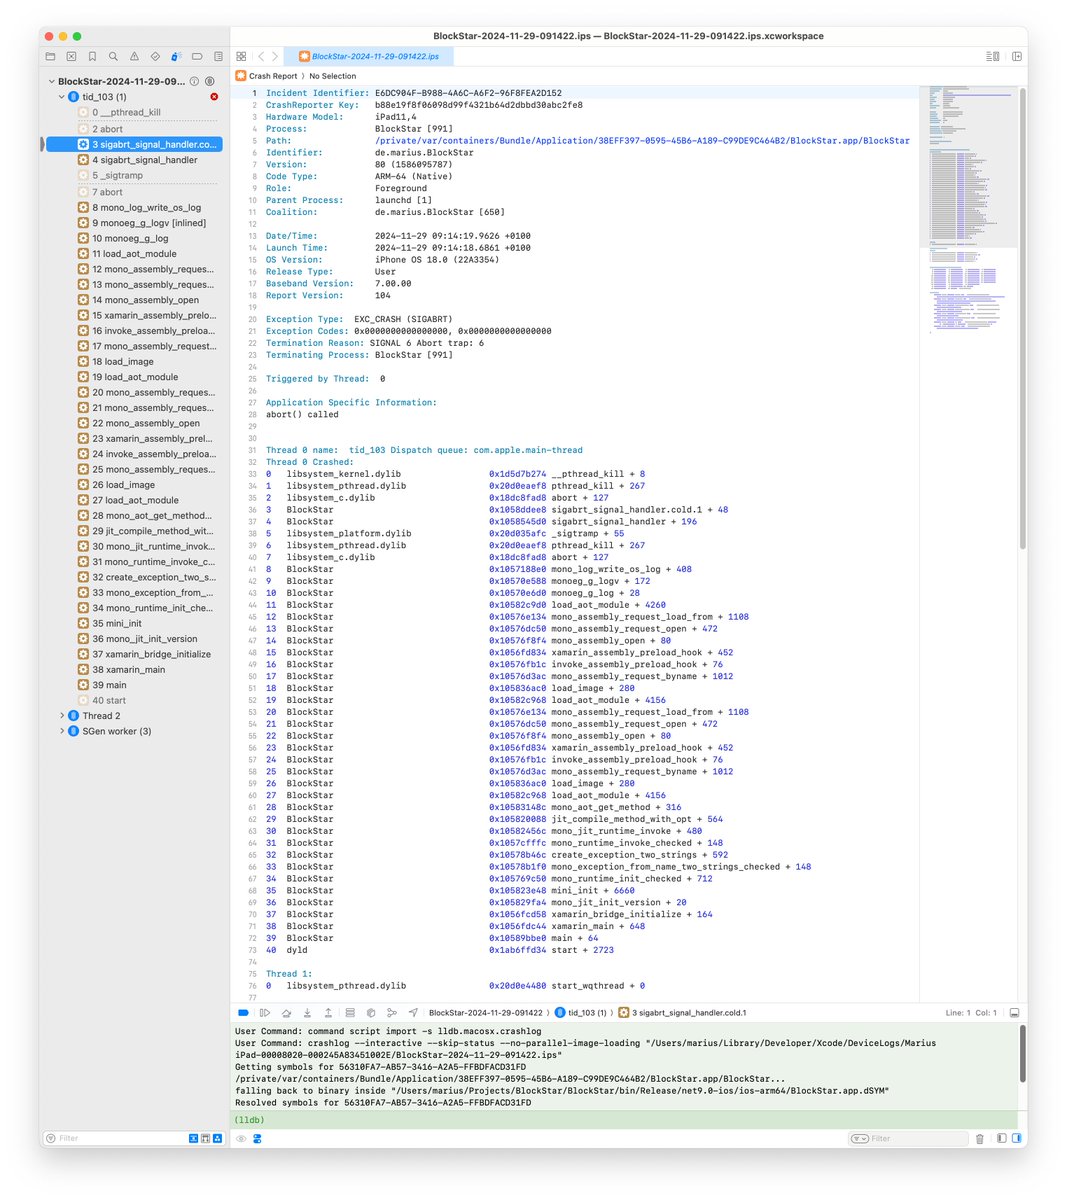Toggle the Console pane visibility button
This screenshot has height=1200, width=1067.
[x=1017, y=1139]
